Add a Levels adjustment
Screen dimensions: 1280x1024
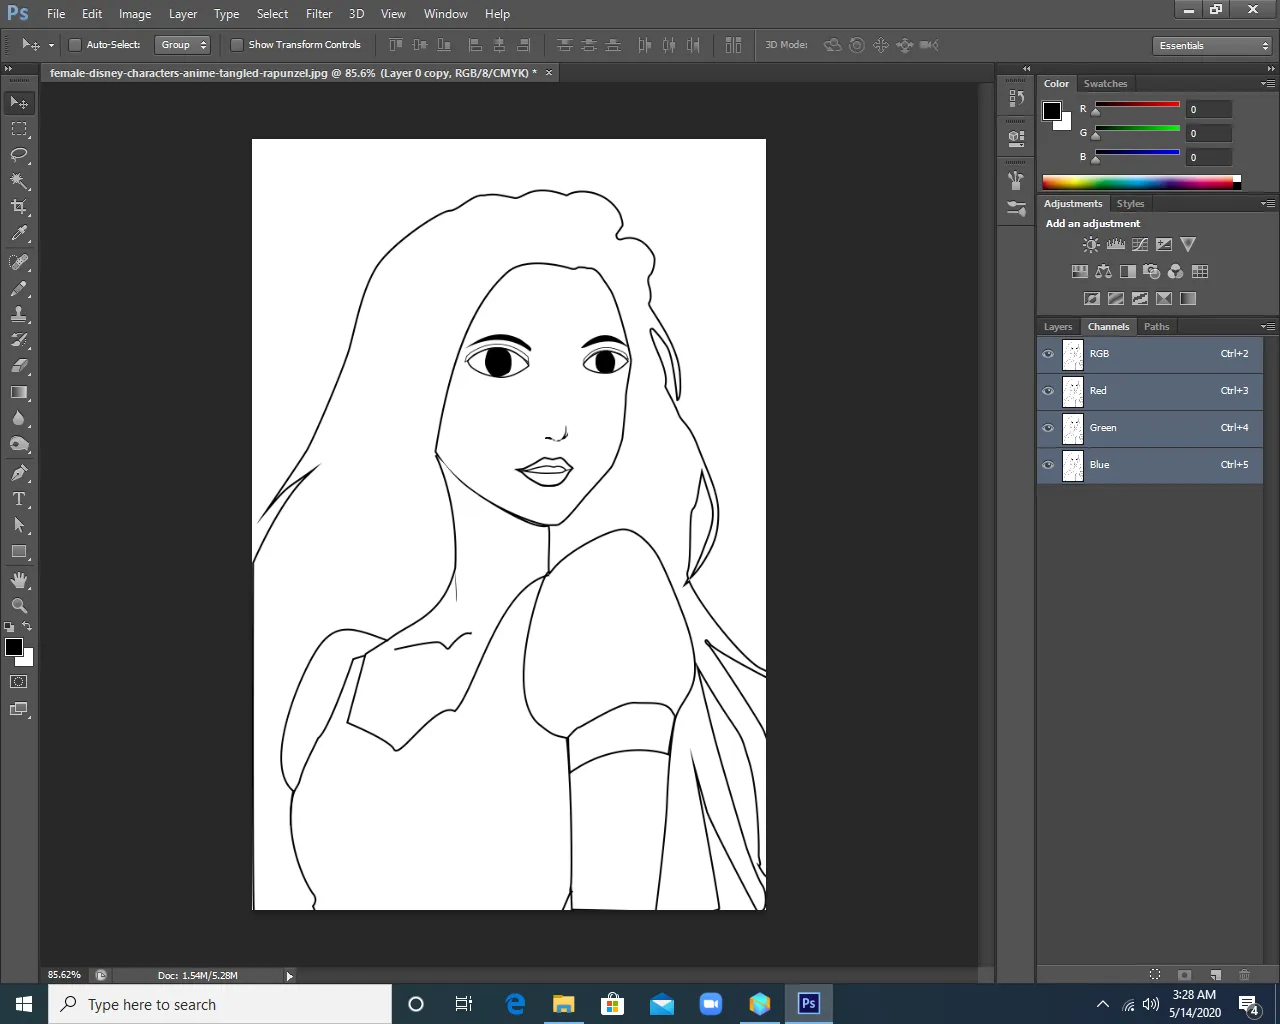coord(1116,244)
